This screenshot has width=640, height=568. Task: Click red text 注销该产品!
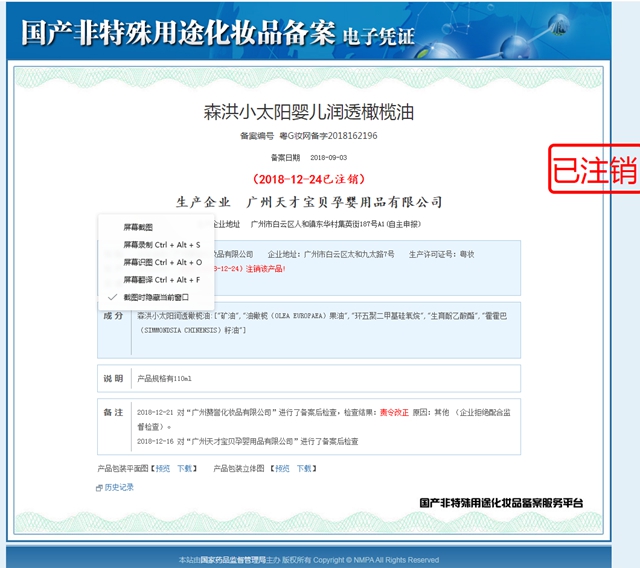click(265, 269)
